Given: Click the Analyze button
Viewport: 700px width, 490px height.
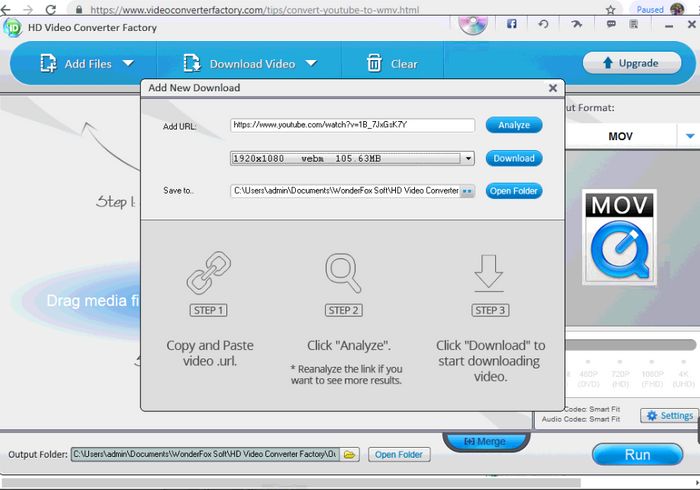Looking at the screenshot, I should point(514,125).
